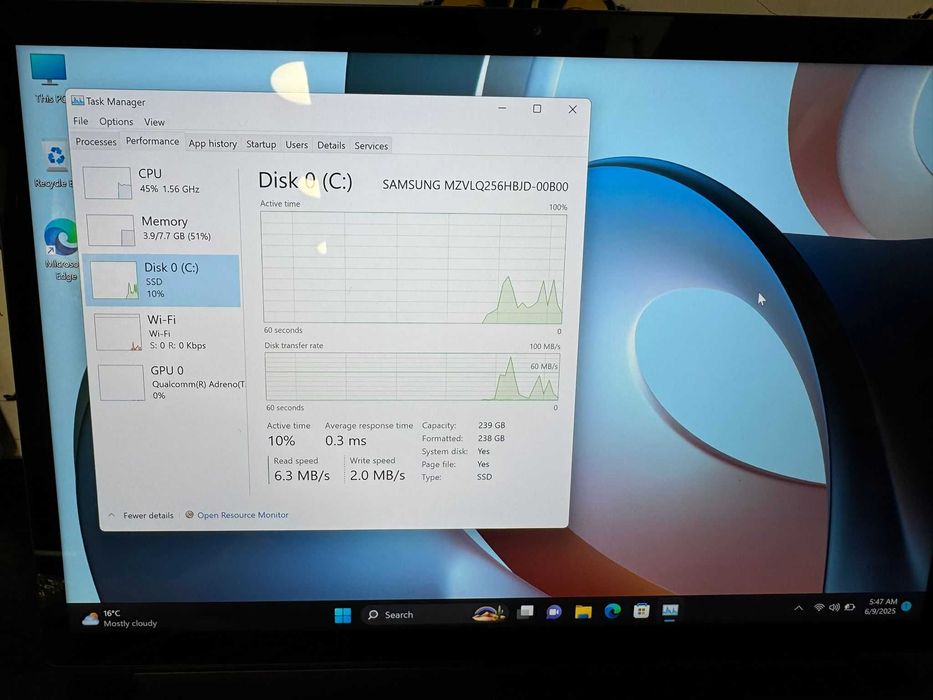This screenshot has width=933, height=700.
Task: Click the battery tray icon
Action: 850,607
